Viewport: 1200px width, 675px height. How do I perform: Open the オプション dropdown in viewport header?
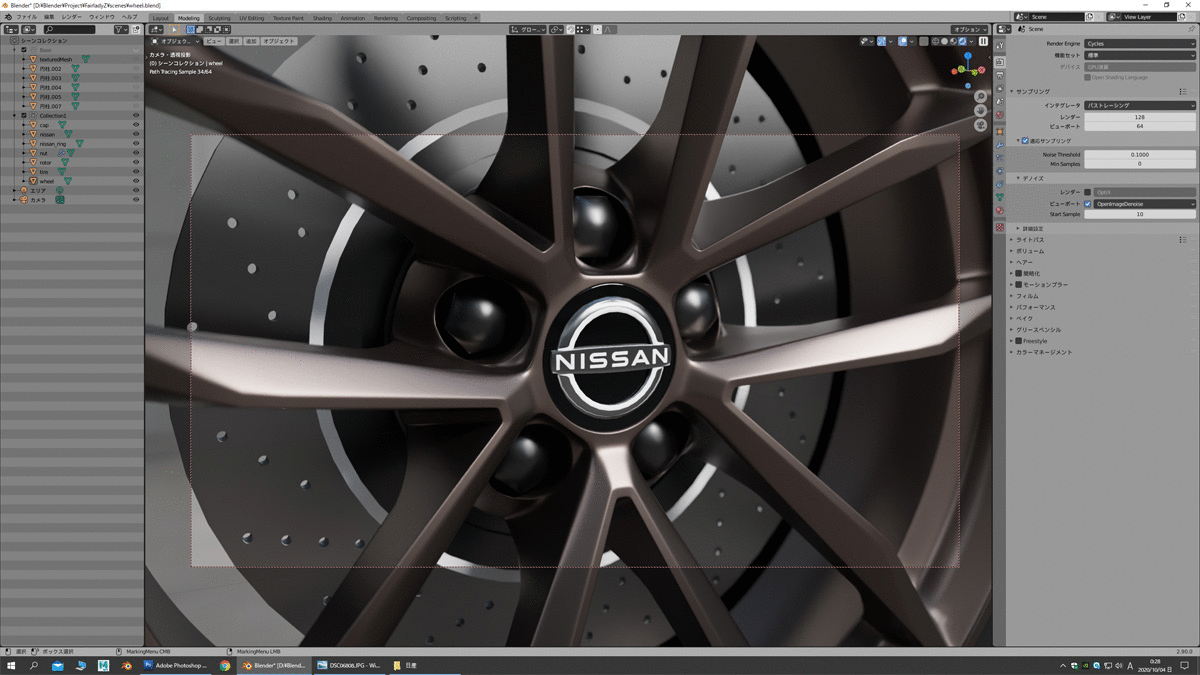(x=969, y=30)
